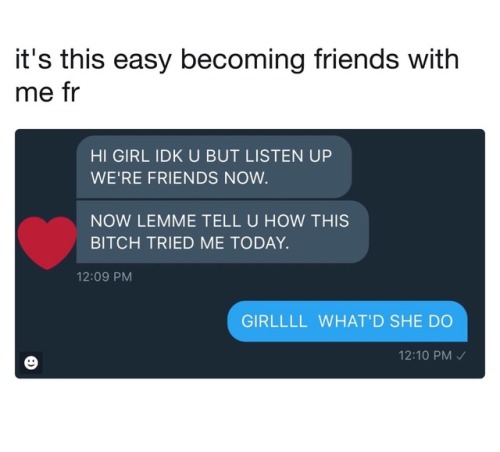Tap the 12:09 PM timestamp
The width and height of the screenshot is (500, 452).
point(104,277)
